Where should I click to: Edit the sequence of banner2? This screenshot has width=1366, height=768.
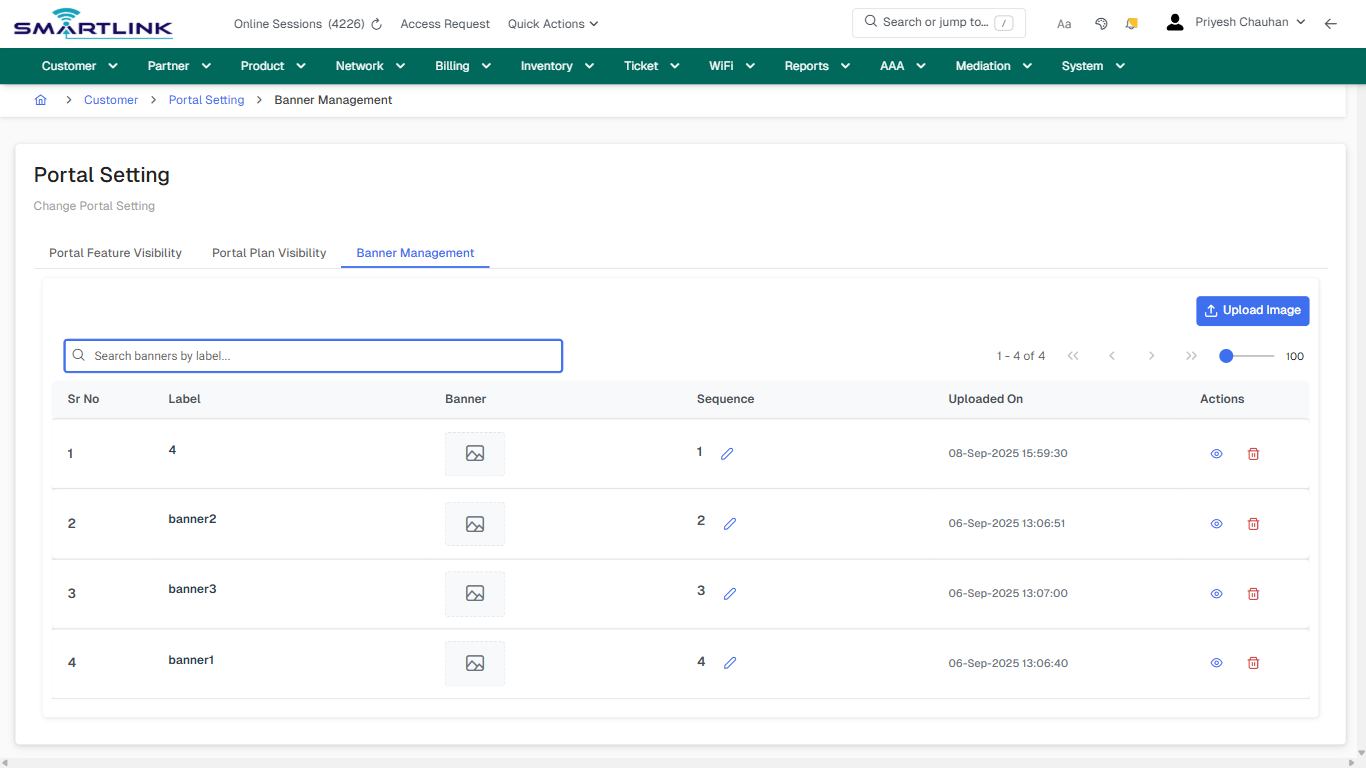click(730, 523)
